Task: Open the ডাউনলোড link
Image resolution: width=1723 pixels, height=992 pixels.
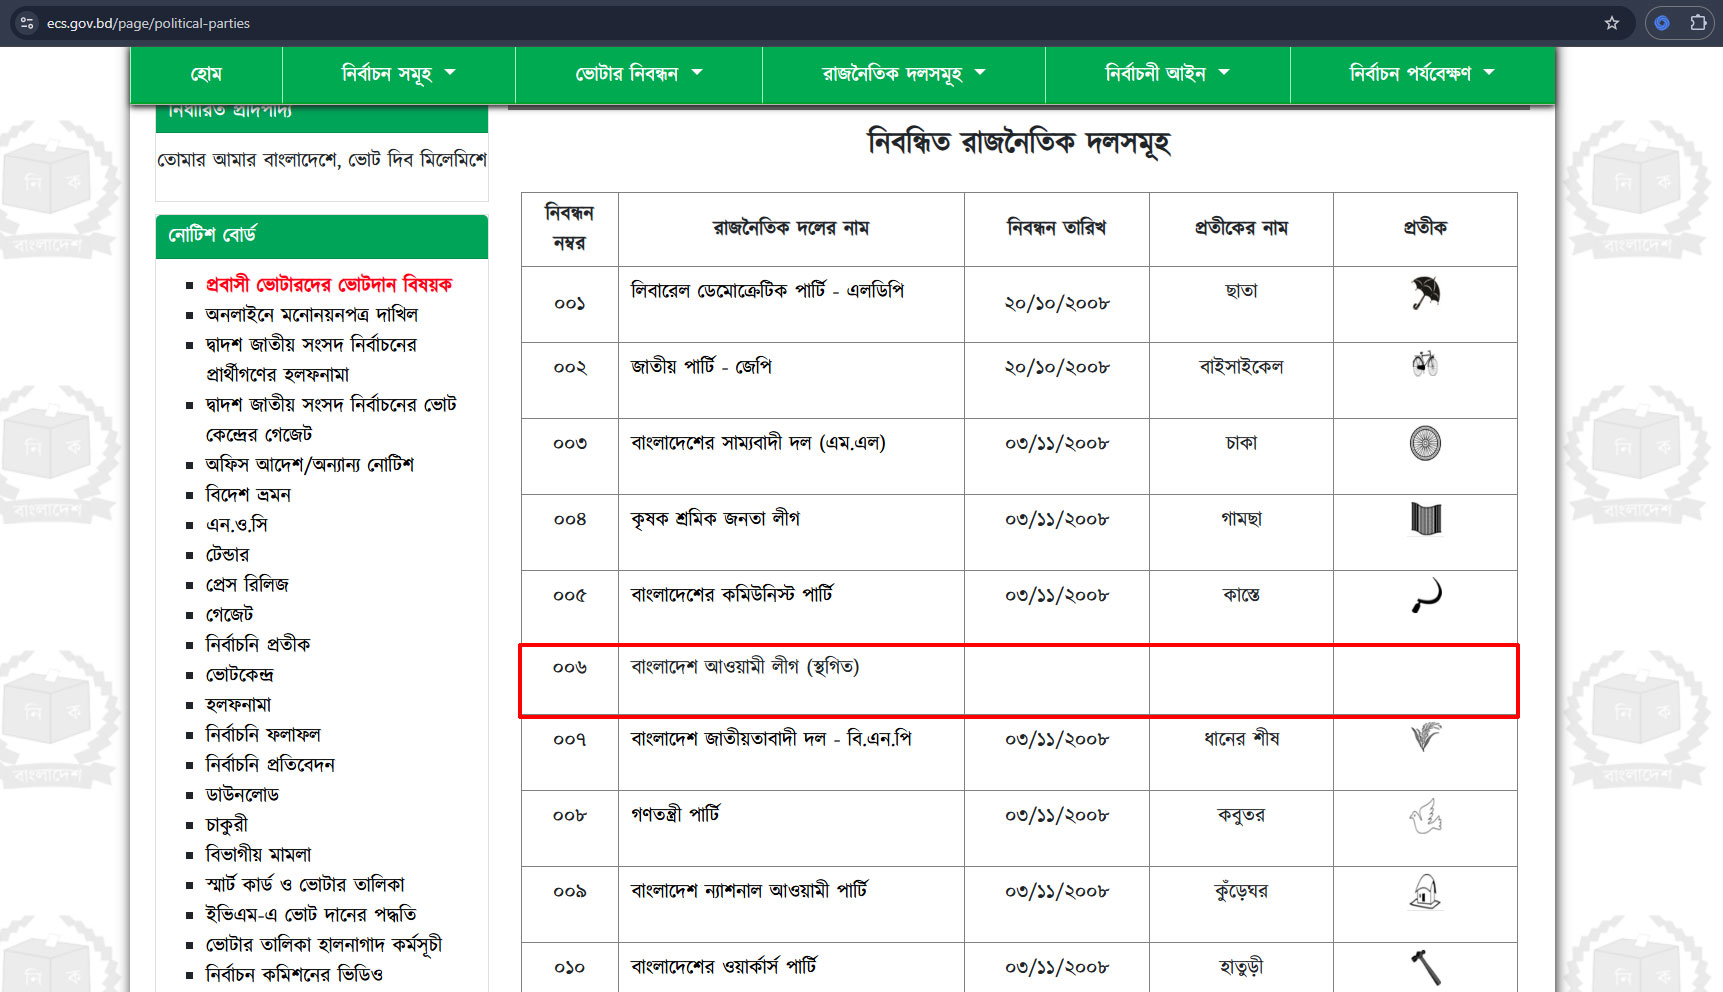Action: pyautogui.click(x=242, y=795)
